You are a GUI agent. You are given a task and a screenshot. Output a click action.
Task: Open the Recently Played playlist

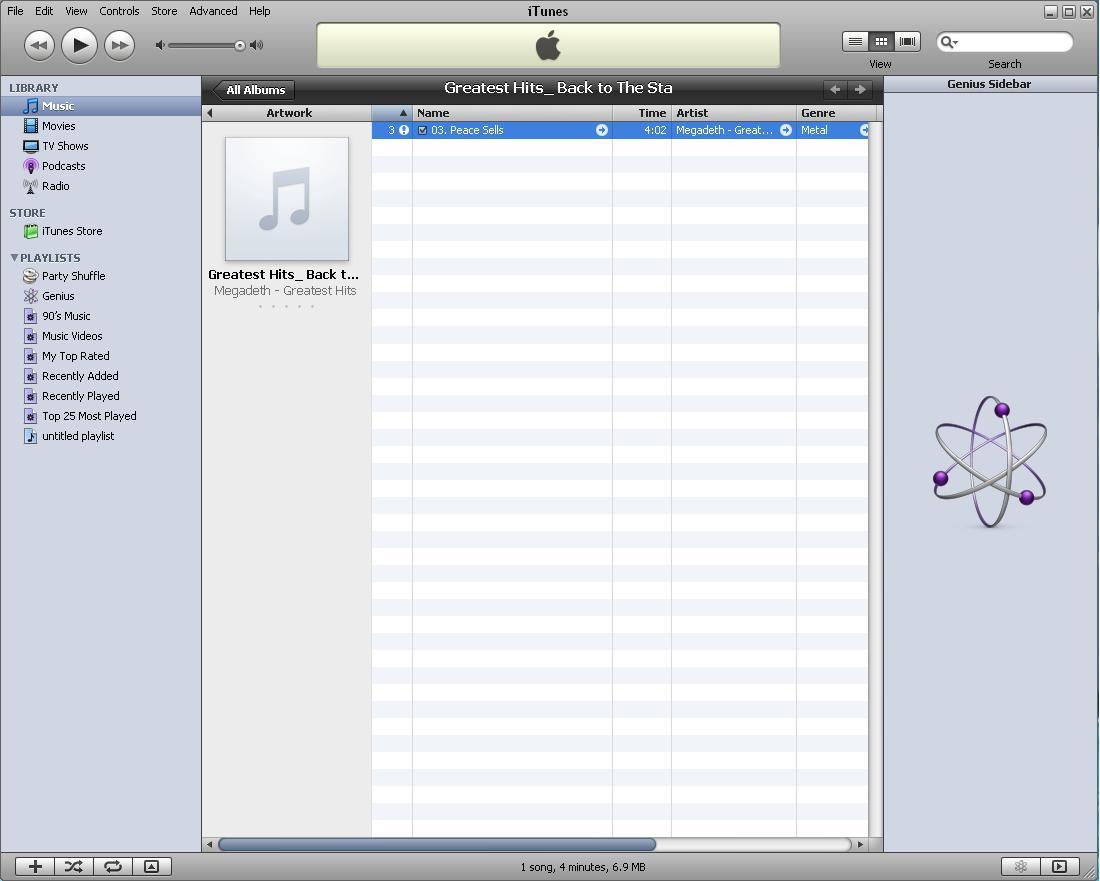(101, 396)
